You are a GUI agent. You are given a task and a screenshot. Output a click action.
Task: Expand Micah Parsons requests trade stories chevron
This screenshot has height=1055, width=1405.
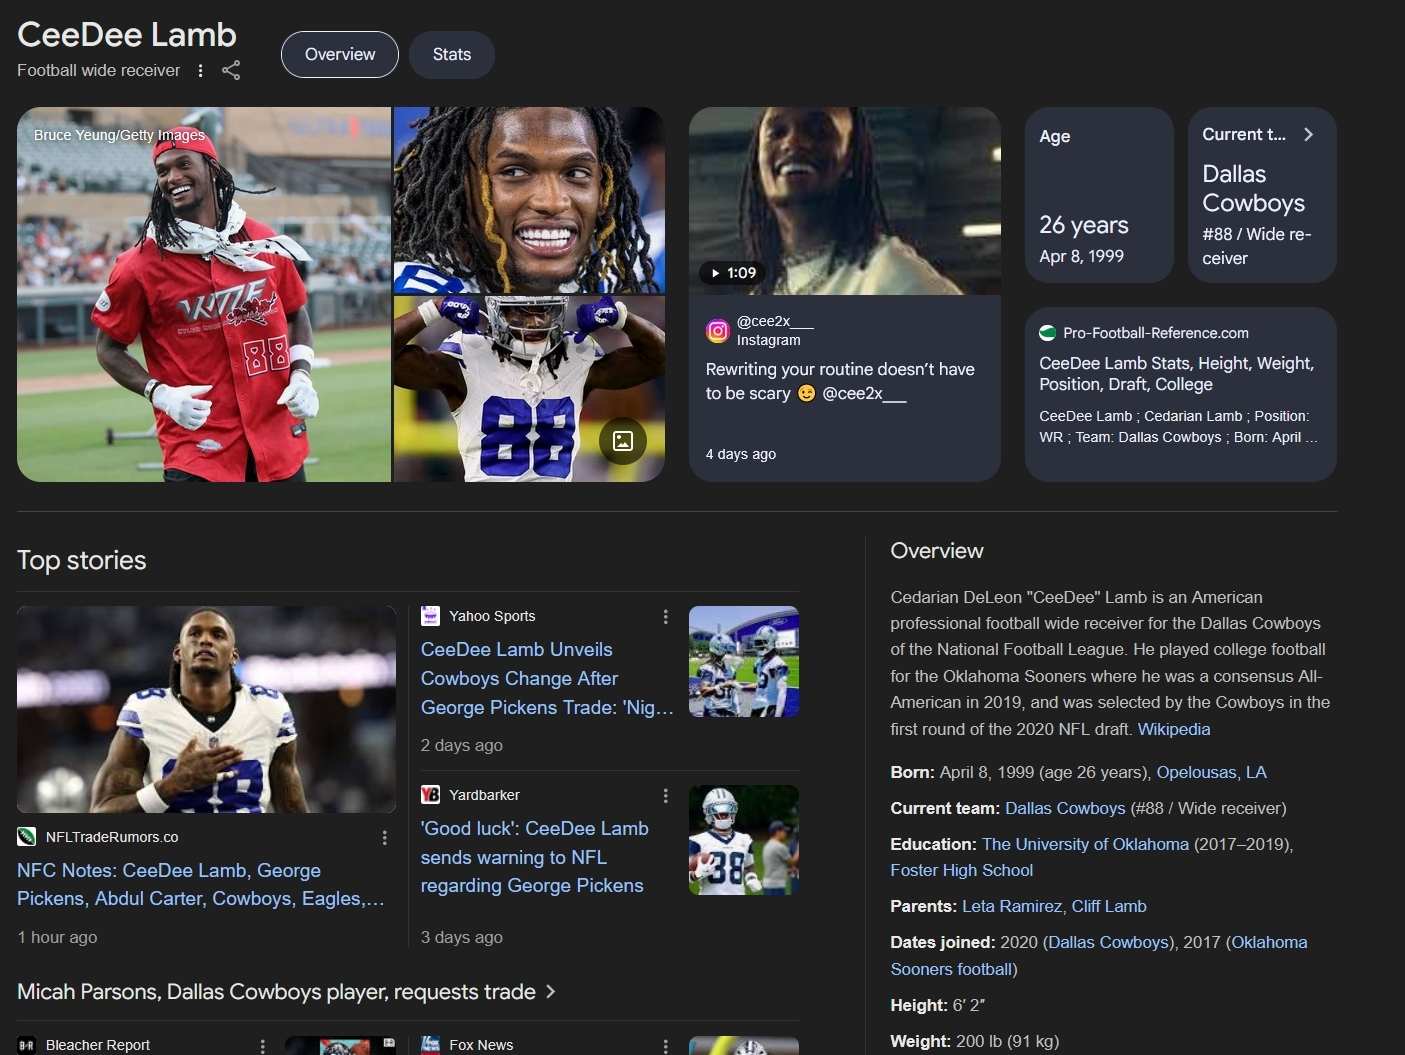pyautogui.click(x=550, y=992)
